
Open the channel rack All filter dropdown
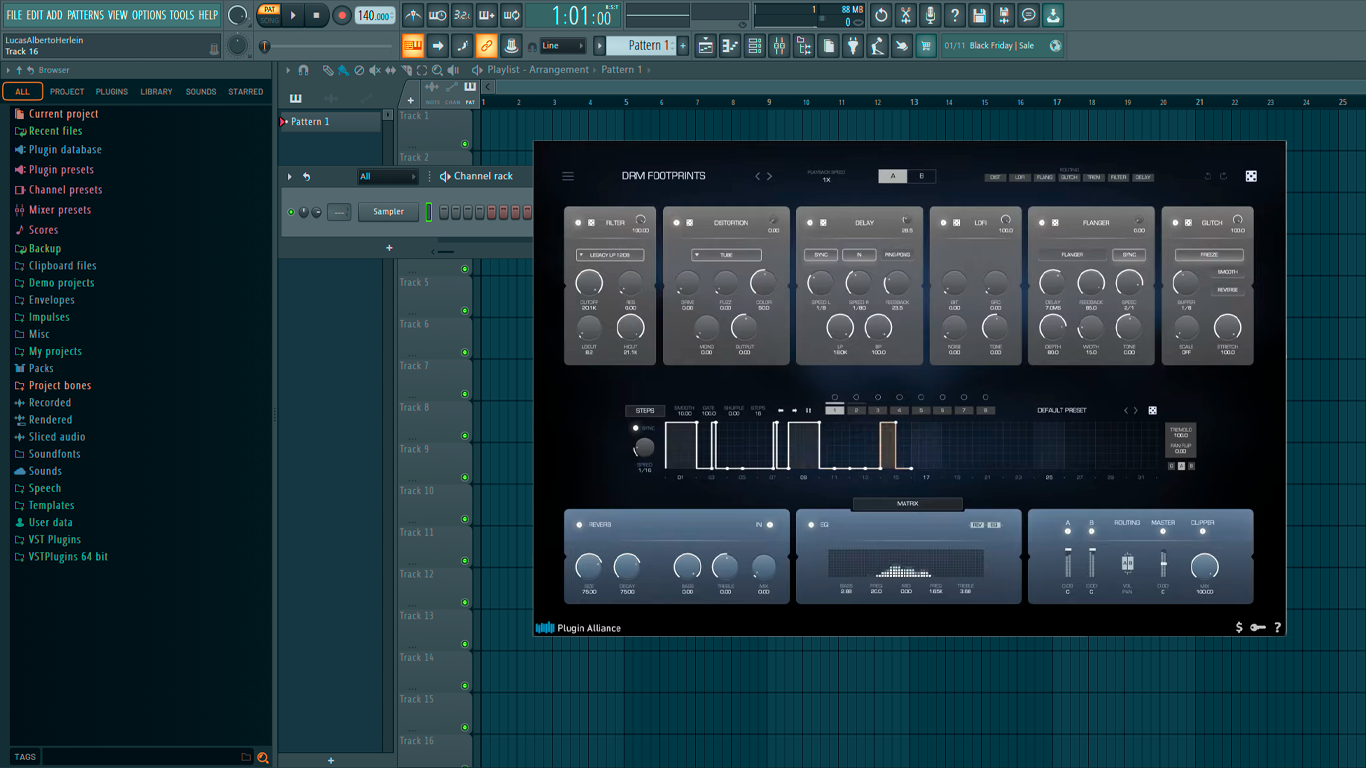388,177
